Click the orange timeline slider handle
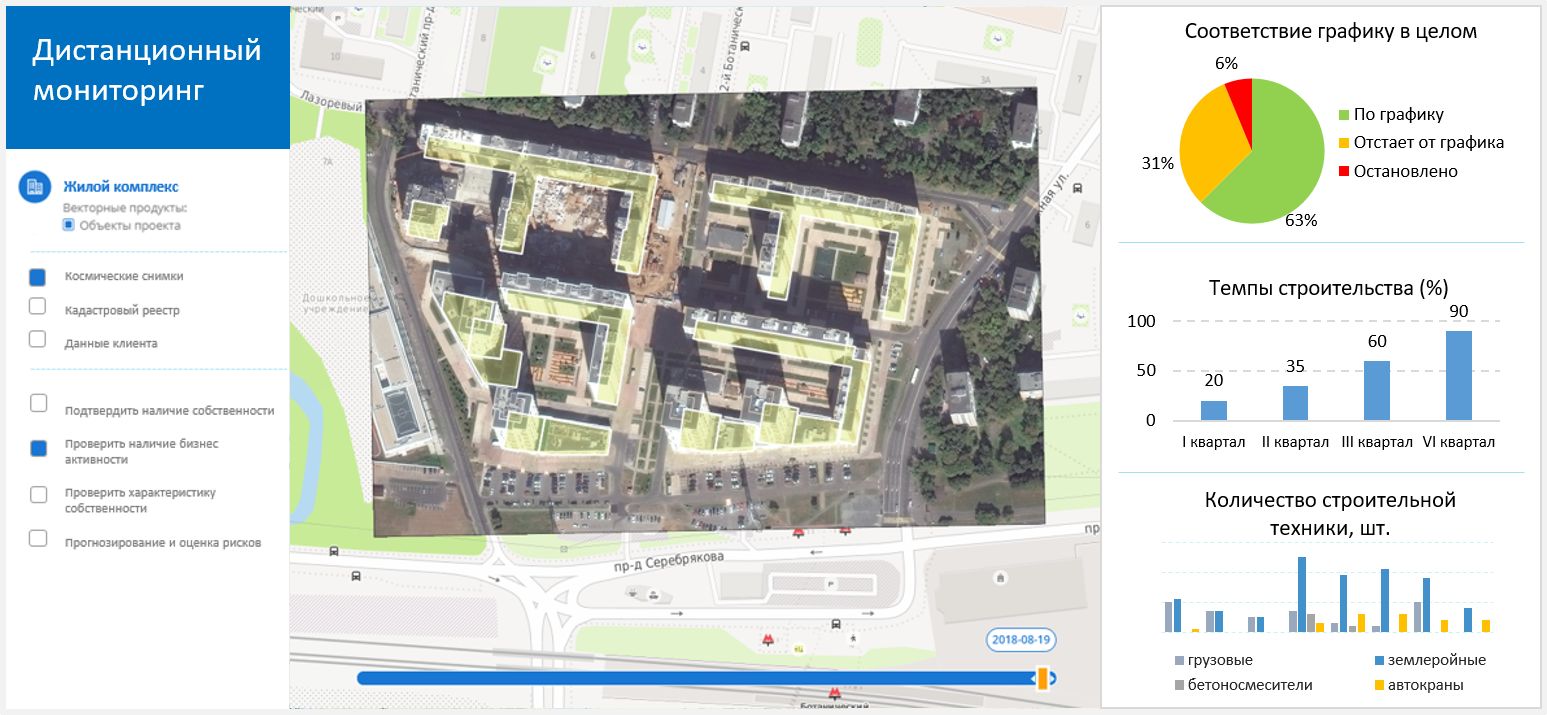This screenshot has width=1547, height=715. 1042,678
